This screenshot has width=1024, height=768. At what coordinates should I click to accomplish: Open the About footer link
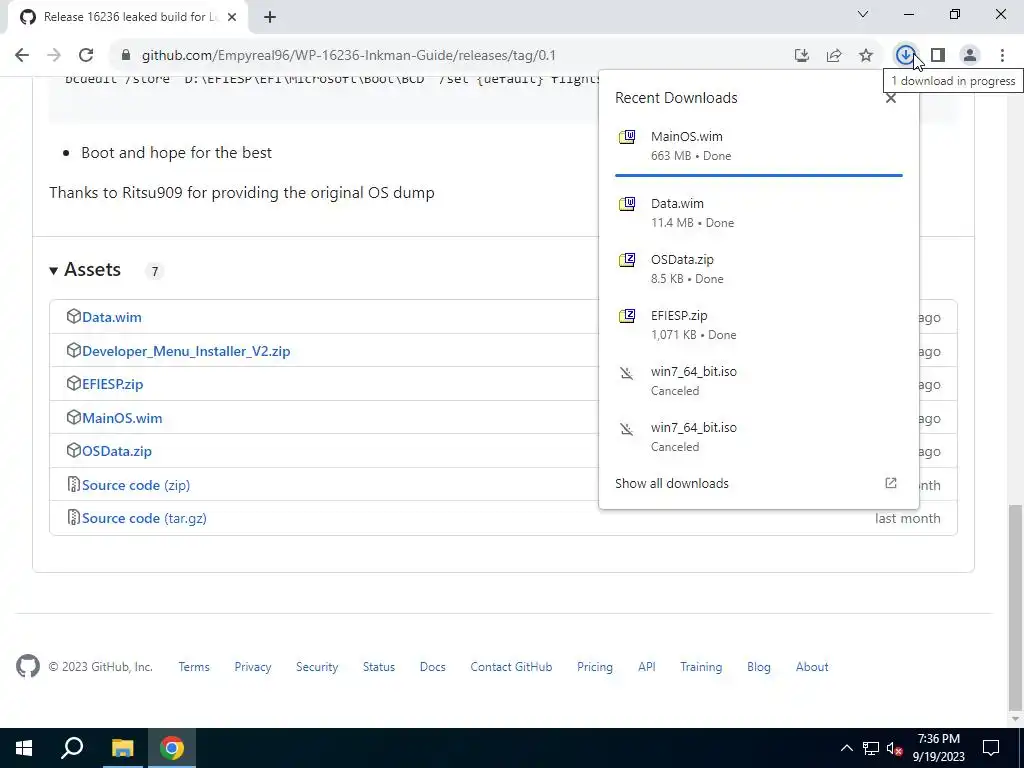point(812,667)
